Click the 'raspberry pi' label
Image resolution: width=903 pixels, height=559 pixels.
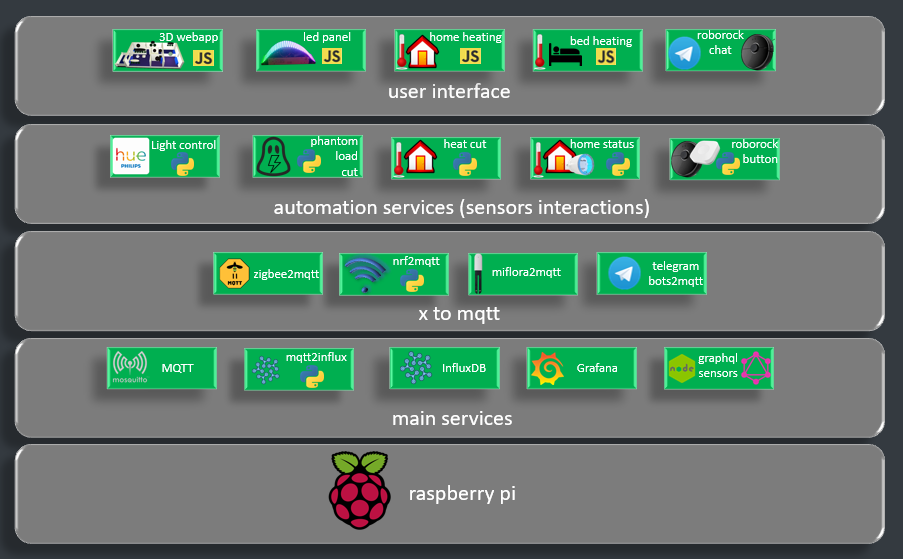[462, 494]
